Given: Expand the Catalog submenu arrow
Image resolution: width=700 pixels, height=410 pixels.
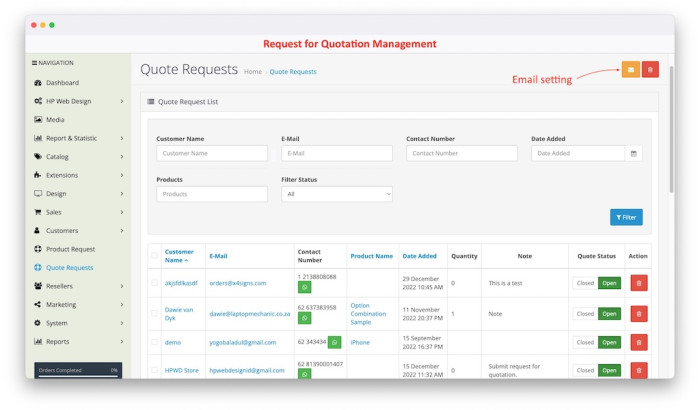Looking at the screenshot, I should pyautogui.click(x=121, y=157).
